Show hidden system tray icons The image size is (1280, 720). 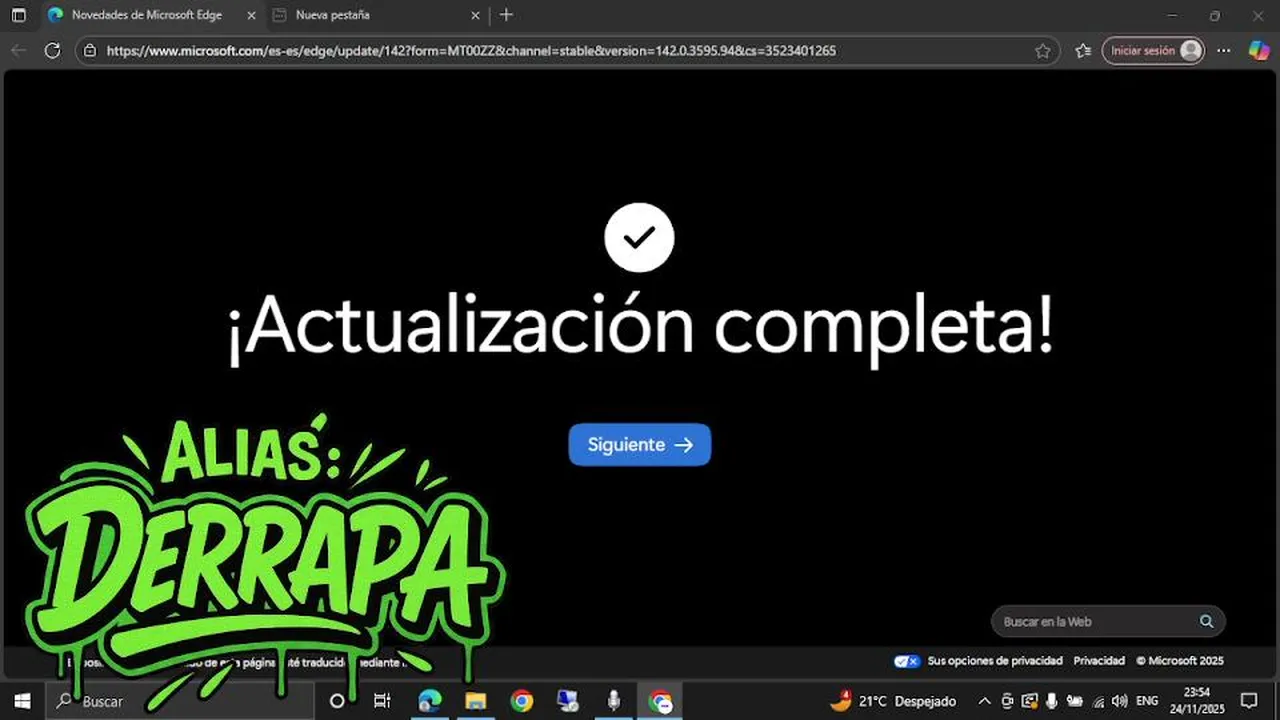[x=984, y=701]
